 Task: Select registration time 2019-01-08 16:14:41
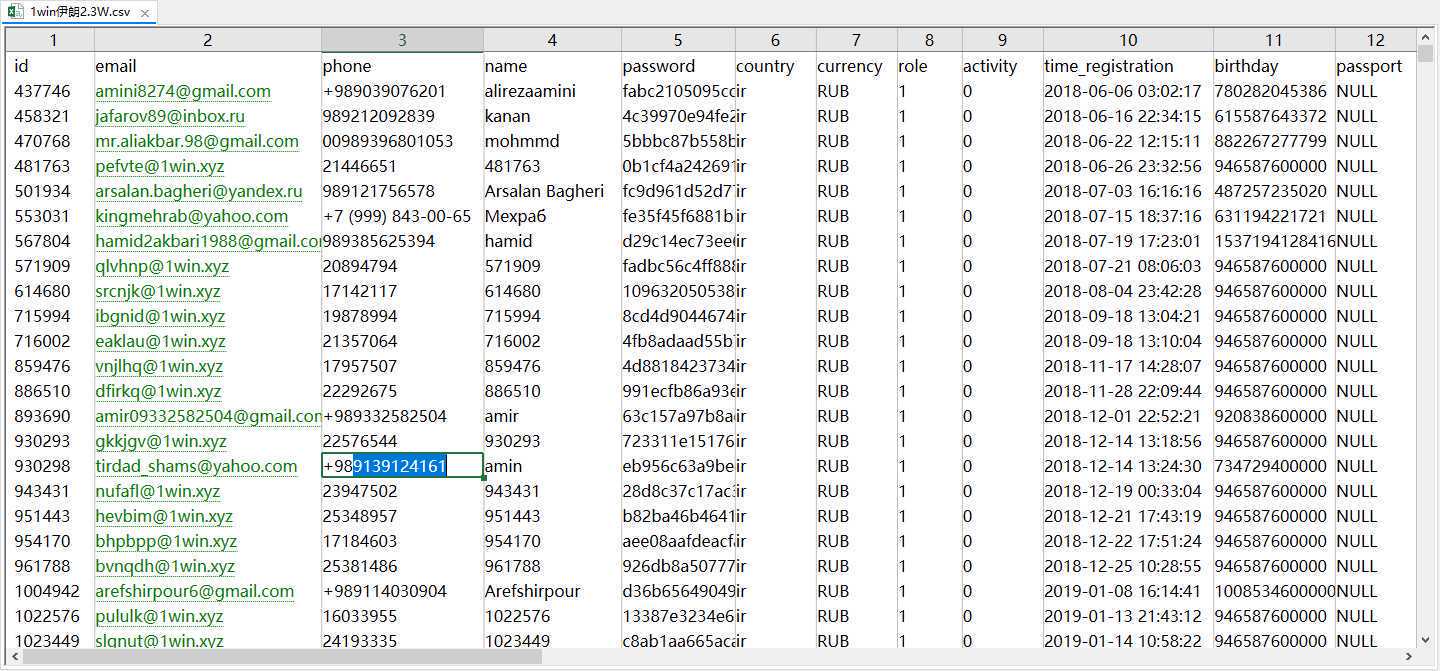pyautogui.click(x=1128, y=591)
